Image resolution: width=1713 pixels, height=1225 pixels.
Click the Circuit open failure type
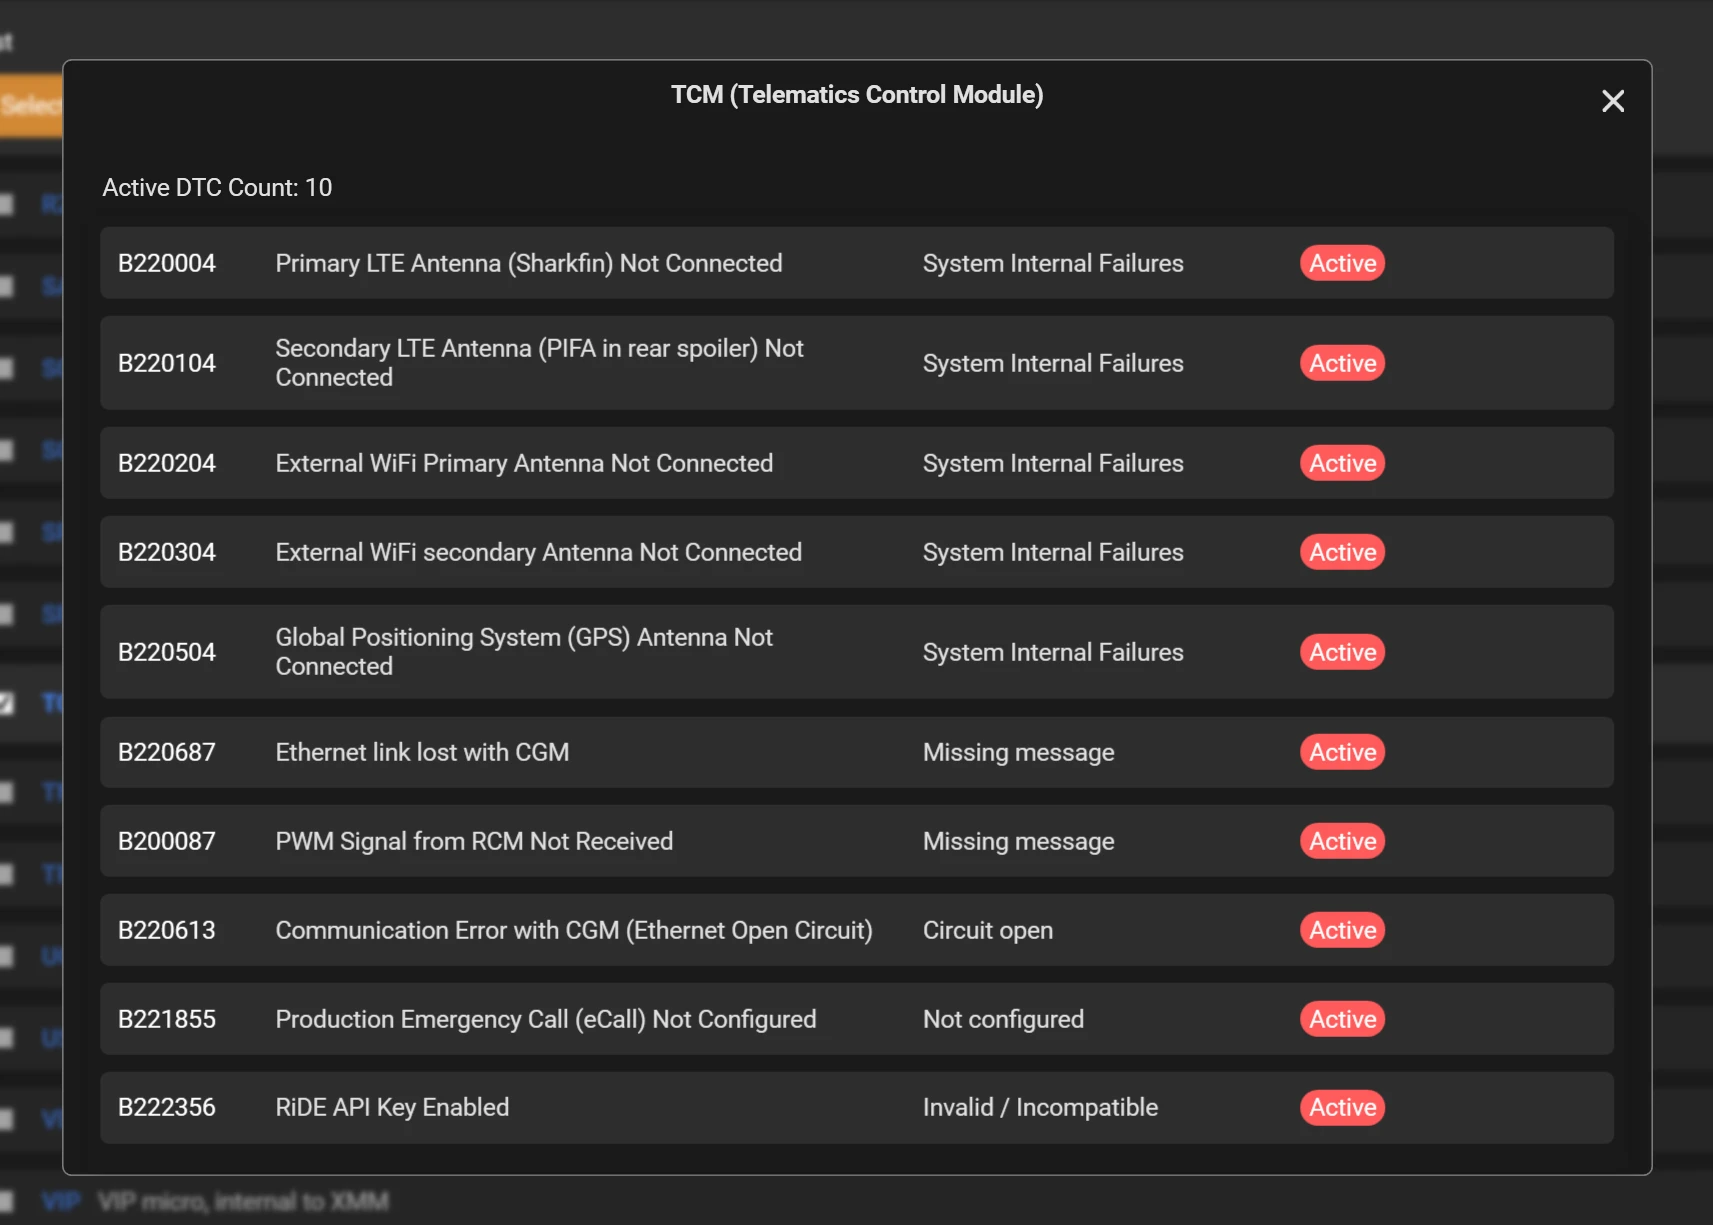tap(988, 930)
